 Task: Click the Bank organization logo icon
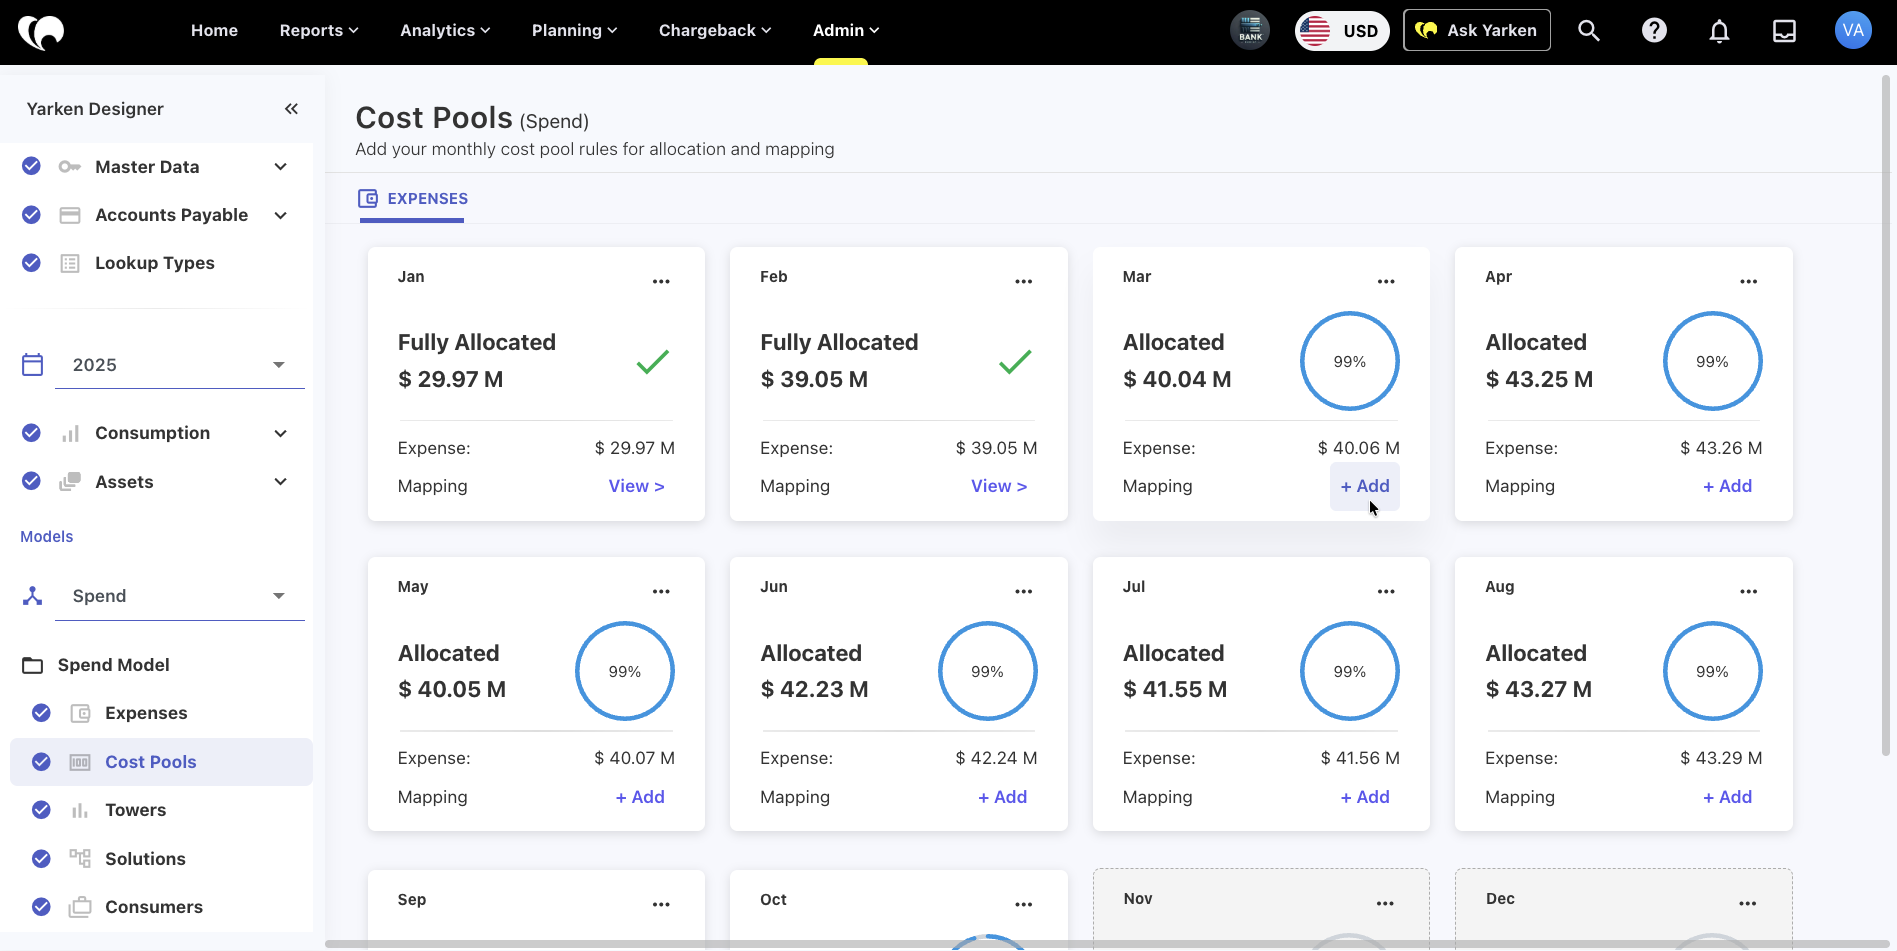(1250, 31)
